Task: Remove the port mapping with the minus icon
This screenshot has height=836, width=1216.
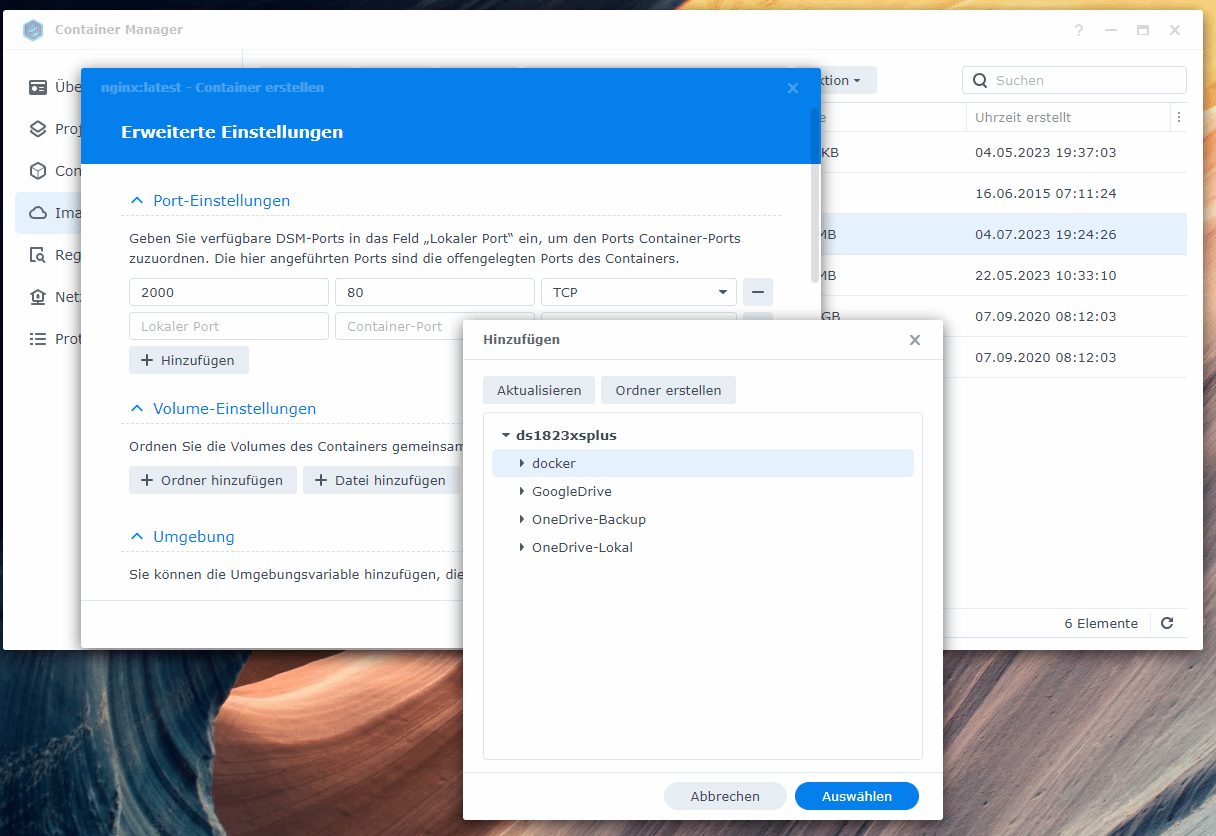Action: [757, 291]
